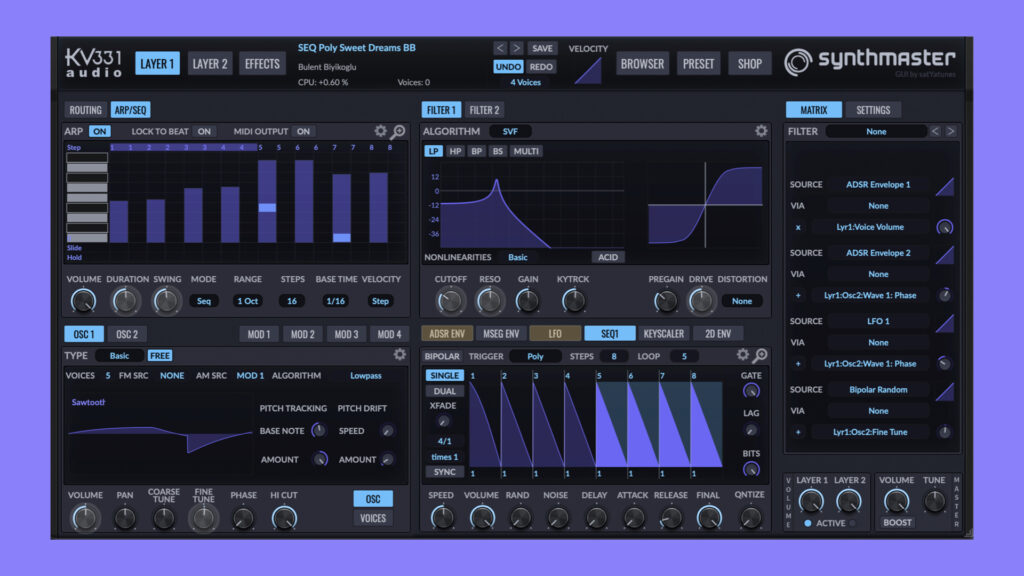Toggle the sequencer SYNC button
1024x576 pixels.
pos(445,472)
